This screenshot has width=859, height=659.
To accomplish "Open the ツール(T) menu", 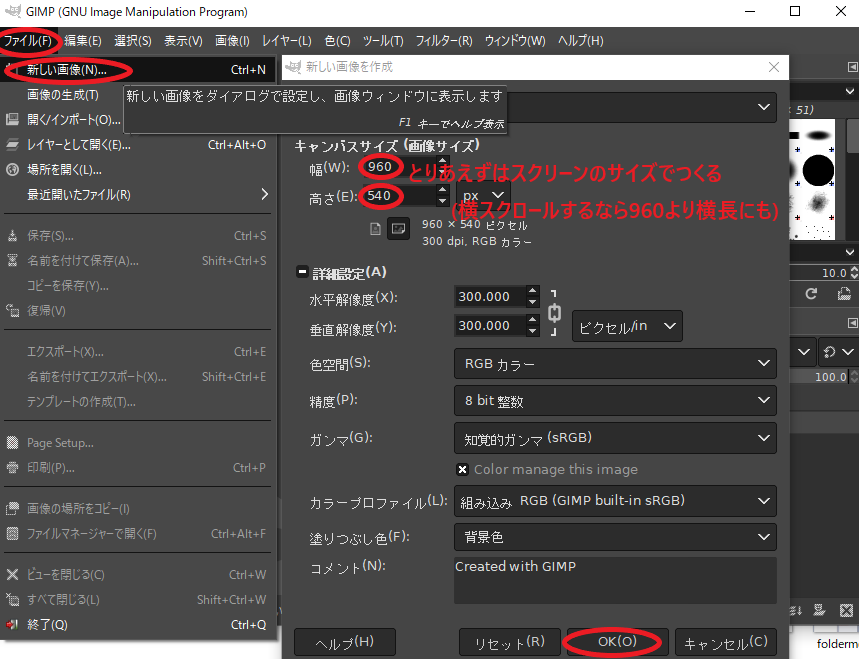I will pos(383,41).
